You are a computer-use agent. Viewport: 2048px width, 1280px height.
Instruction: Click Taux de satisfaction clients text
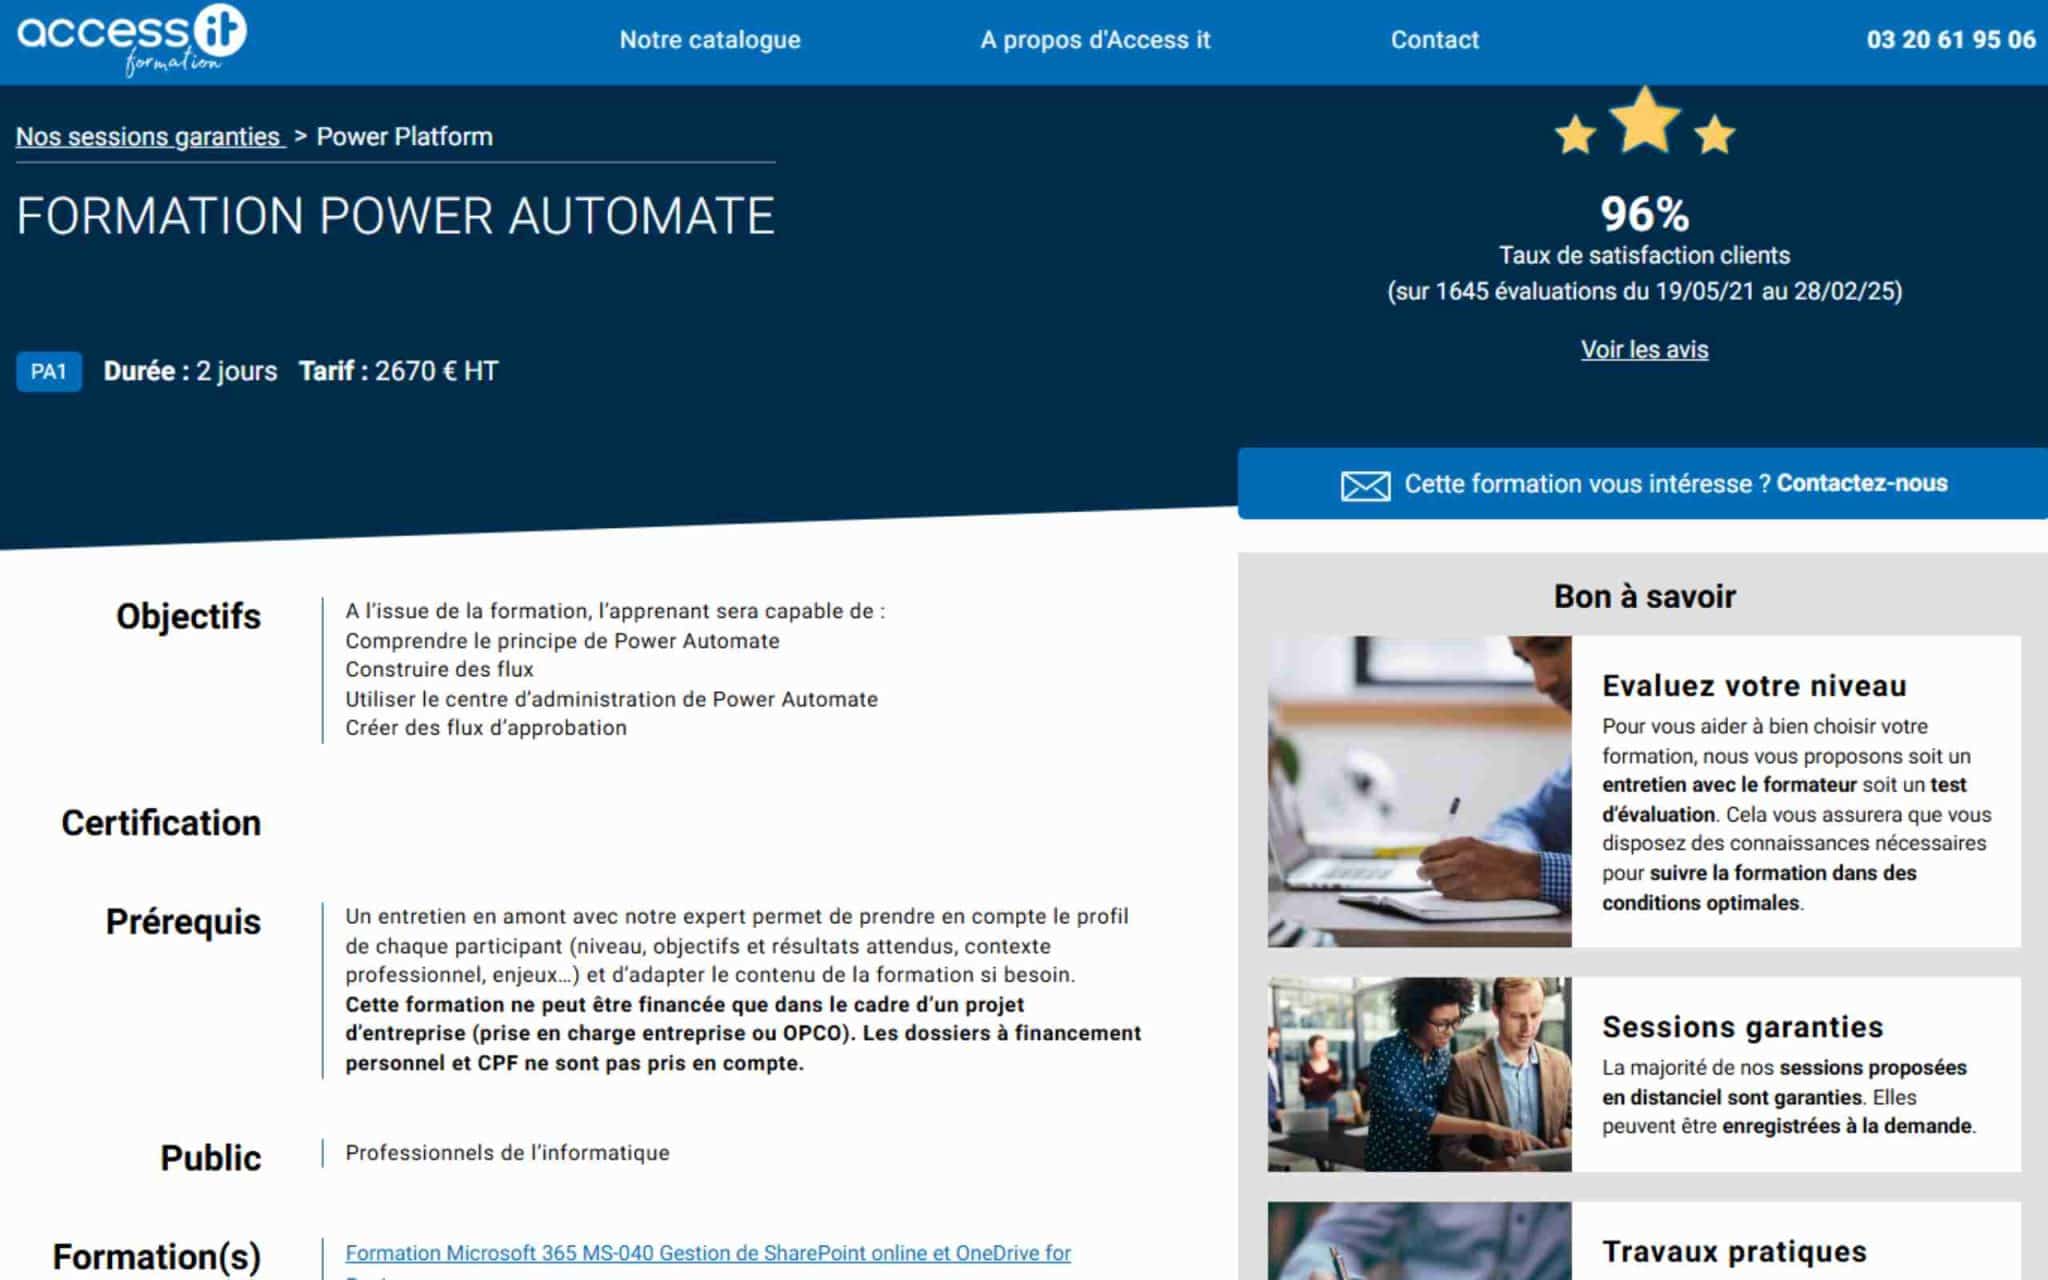click(1644, 256)
